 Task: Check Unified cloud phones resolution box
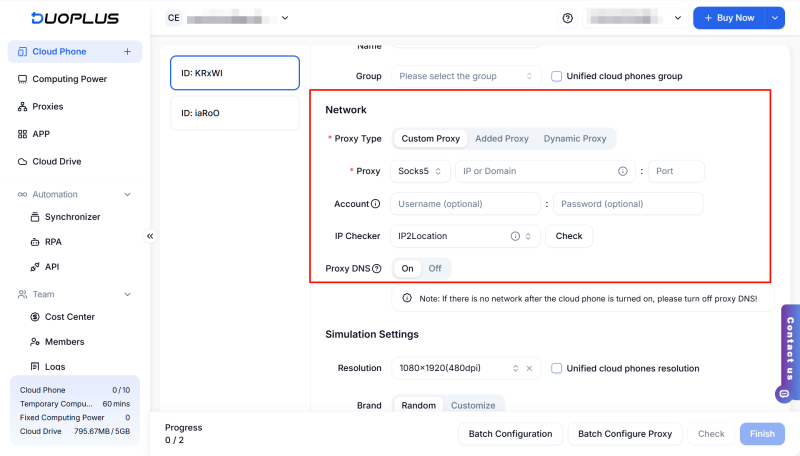[x=557, y=368]
